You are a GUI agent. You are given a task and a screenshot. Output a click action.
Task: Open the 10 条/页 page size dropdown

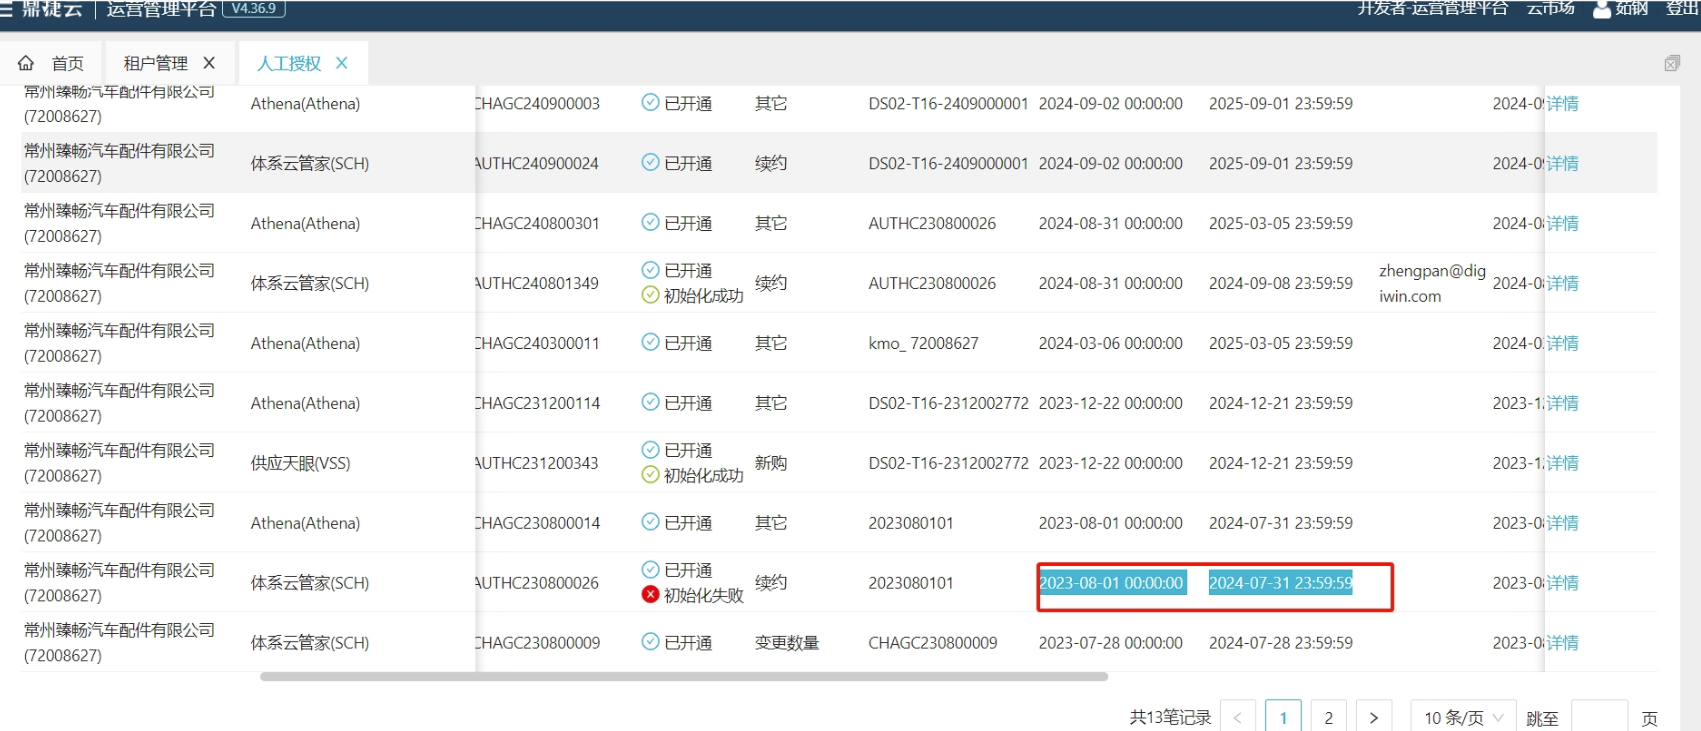click(x=1463, y=717)
